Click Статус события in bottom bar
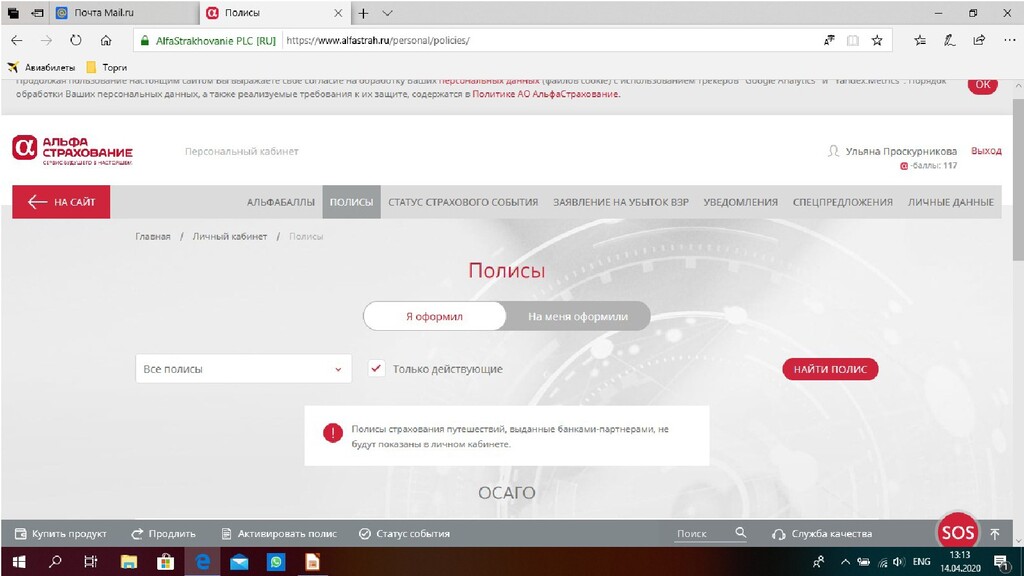The image size is (1024, 576). pos(405,534)
